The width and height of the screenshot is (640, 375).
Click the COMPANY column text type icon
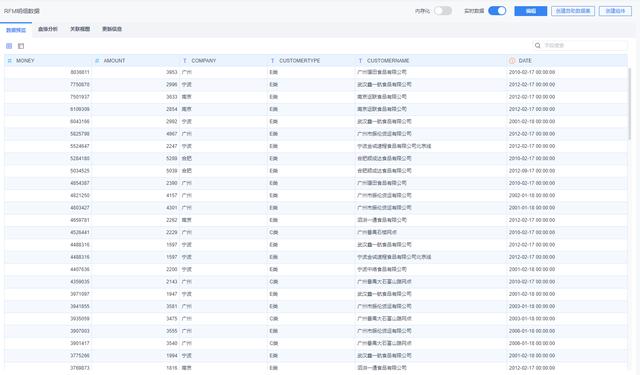[x=185, y=60]
